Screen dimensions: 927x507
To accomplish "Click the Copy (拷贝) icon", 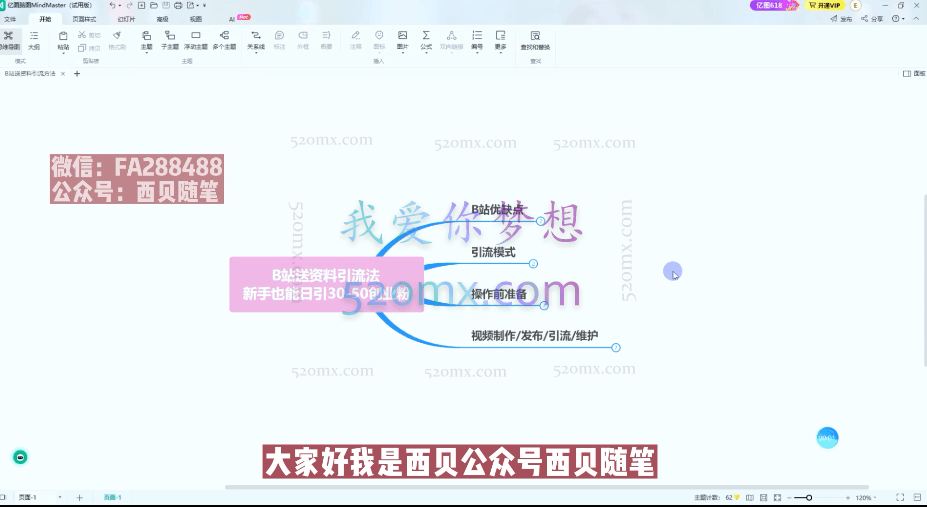I will click(82, 48).
